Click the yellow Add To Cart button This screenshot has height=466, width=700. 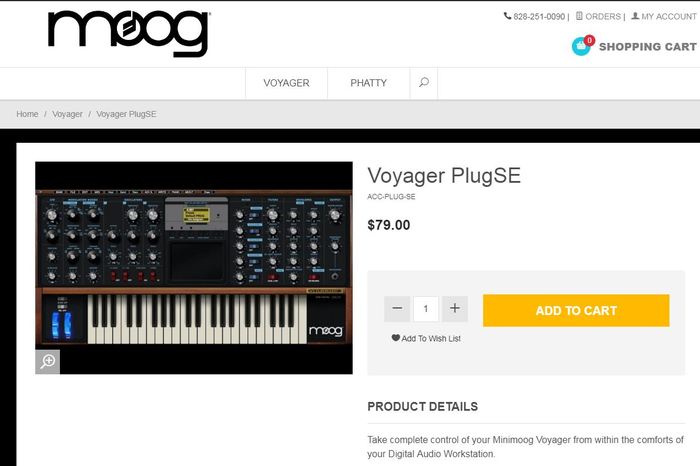tap(576, 310)
